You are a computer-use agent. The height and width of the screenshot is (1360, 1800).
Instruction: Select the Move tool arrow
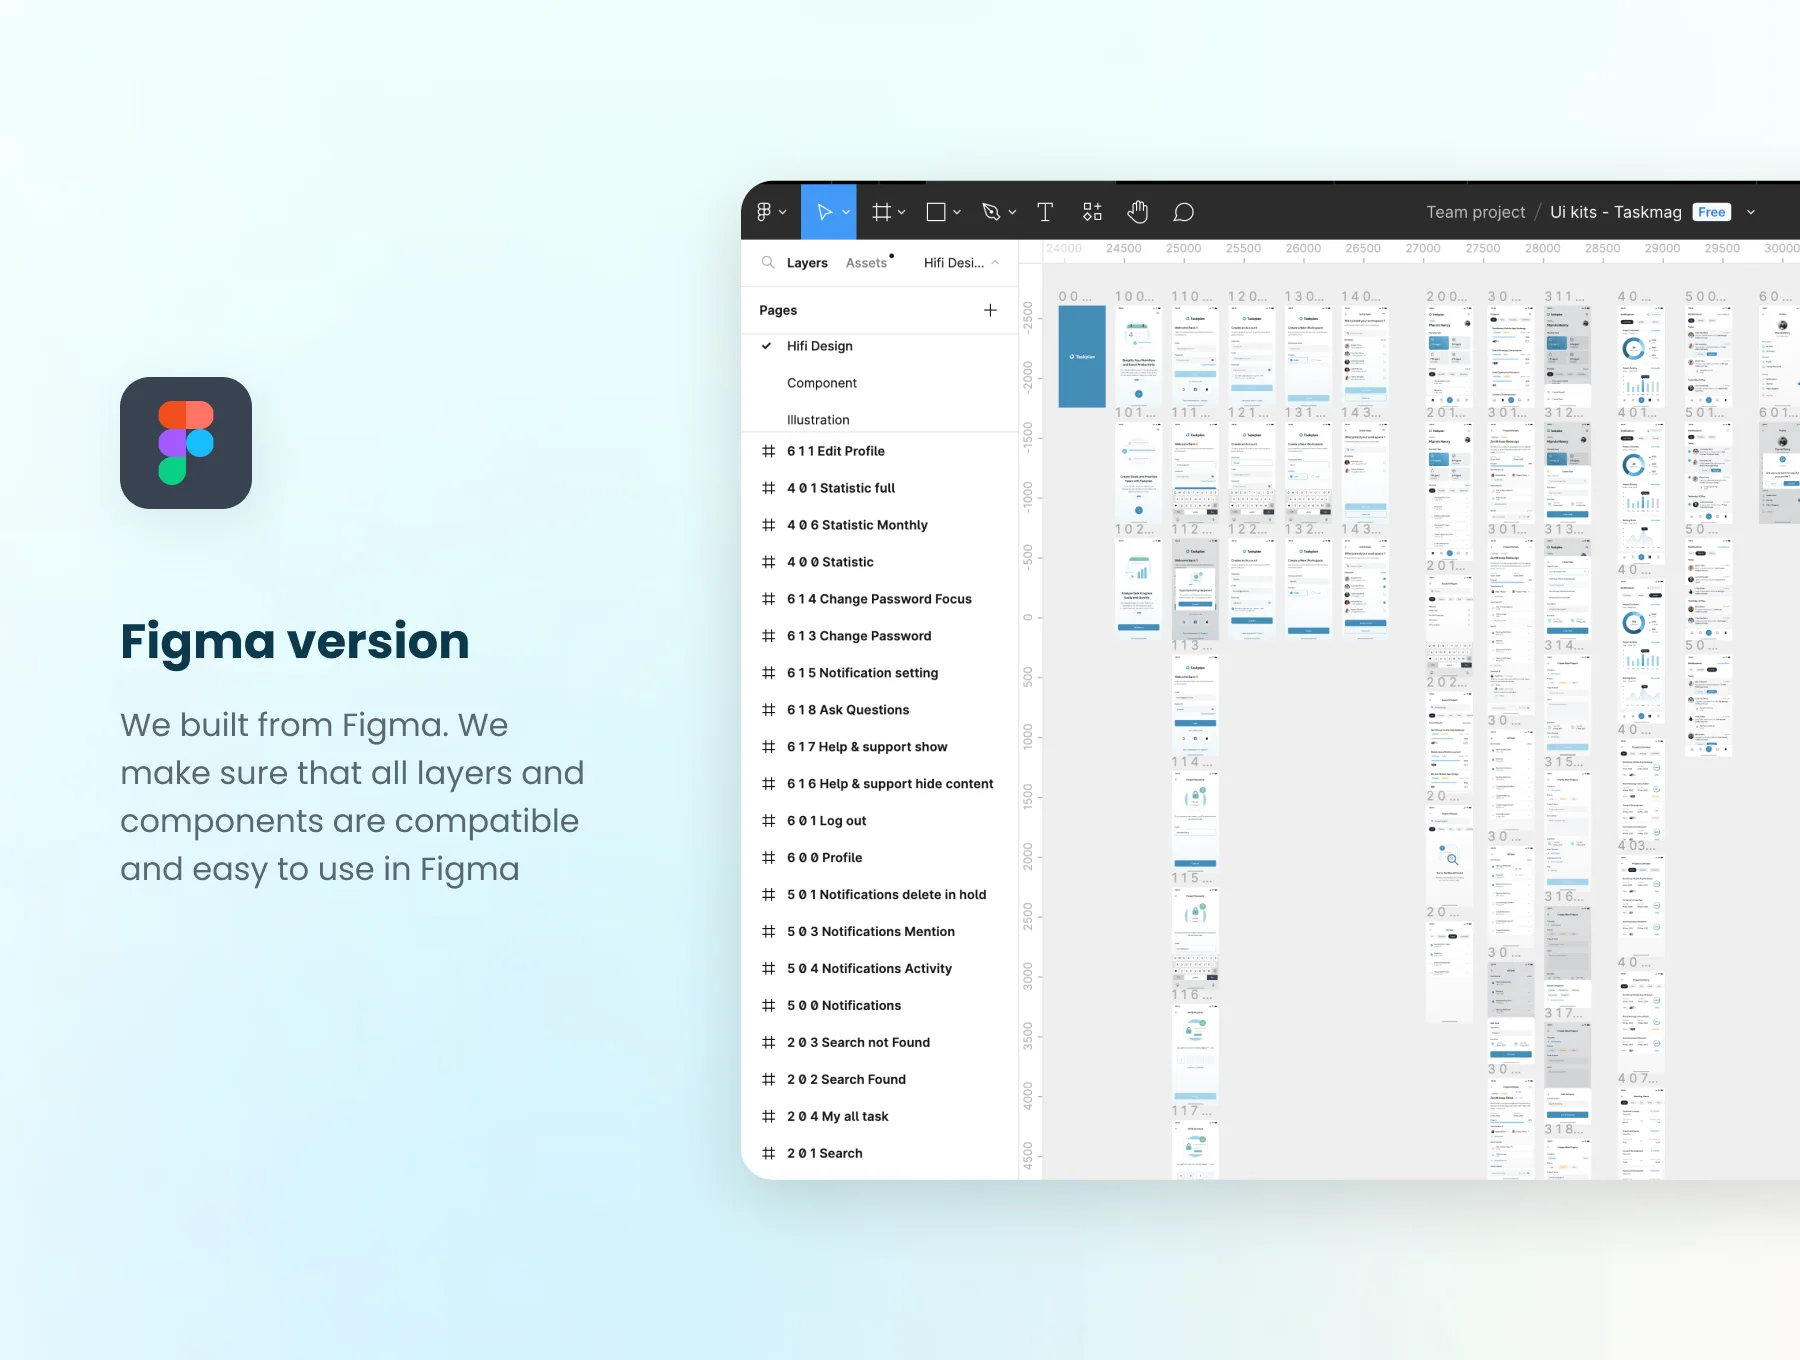(824, 212)
